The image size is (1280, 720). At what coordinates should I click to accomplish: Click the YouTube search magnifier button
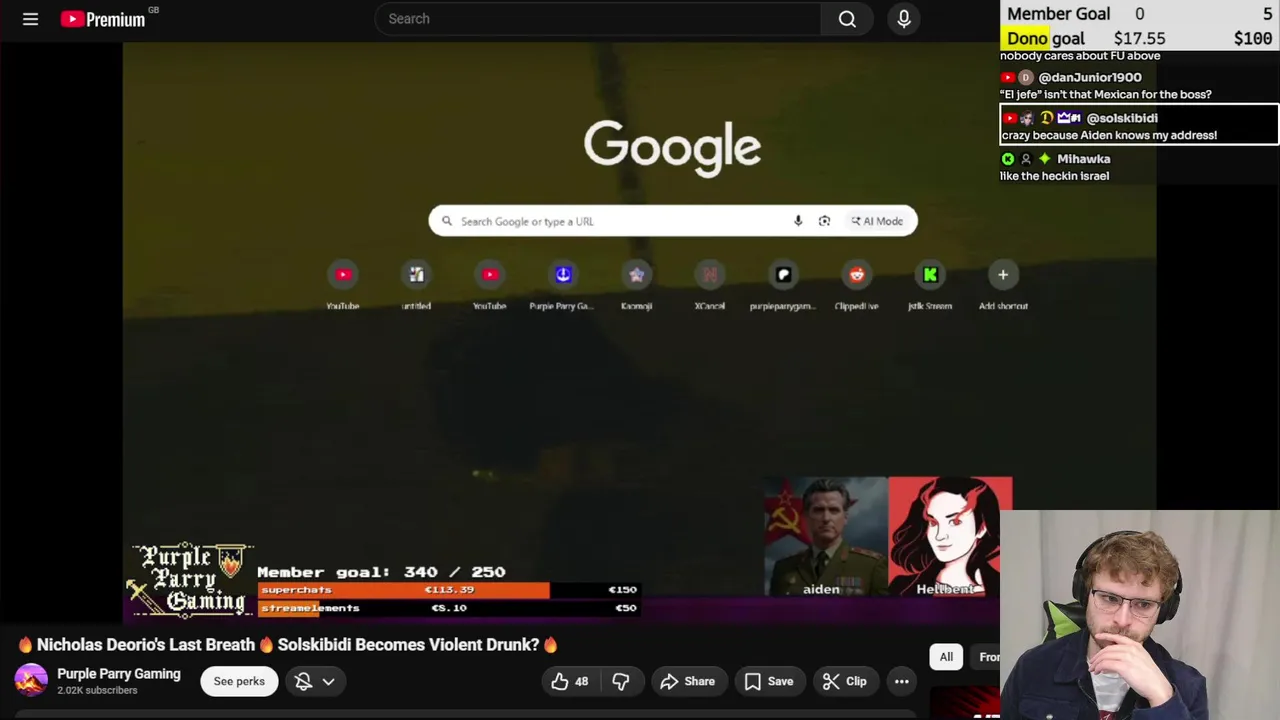click(847, 19)
